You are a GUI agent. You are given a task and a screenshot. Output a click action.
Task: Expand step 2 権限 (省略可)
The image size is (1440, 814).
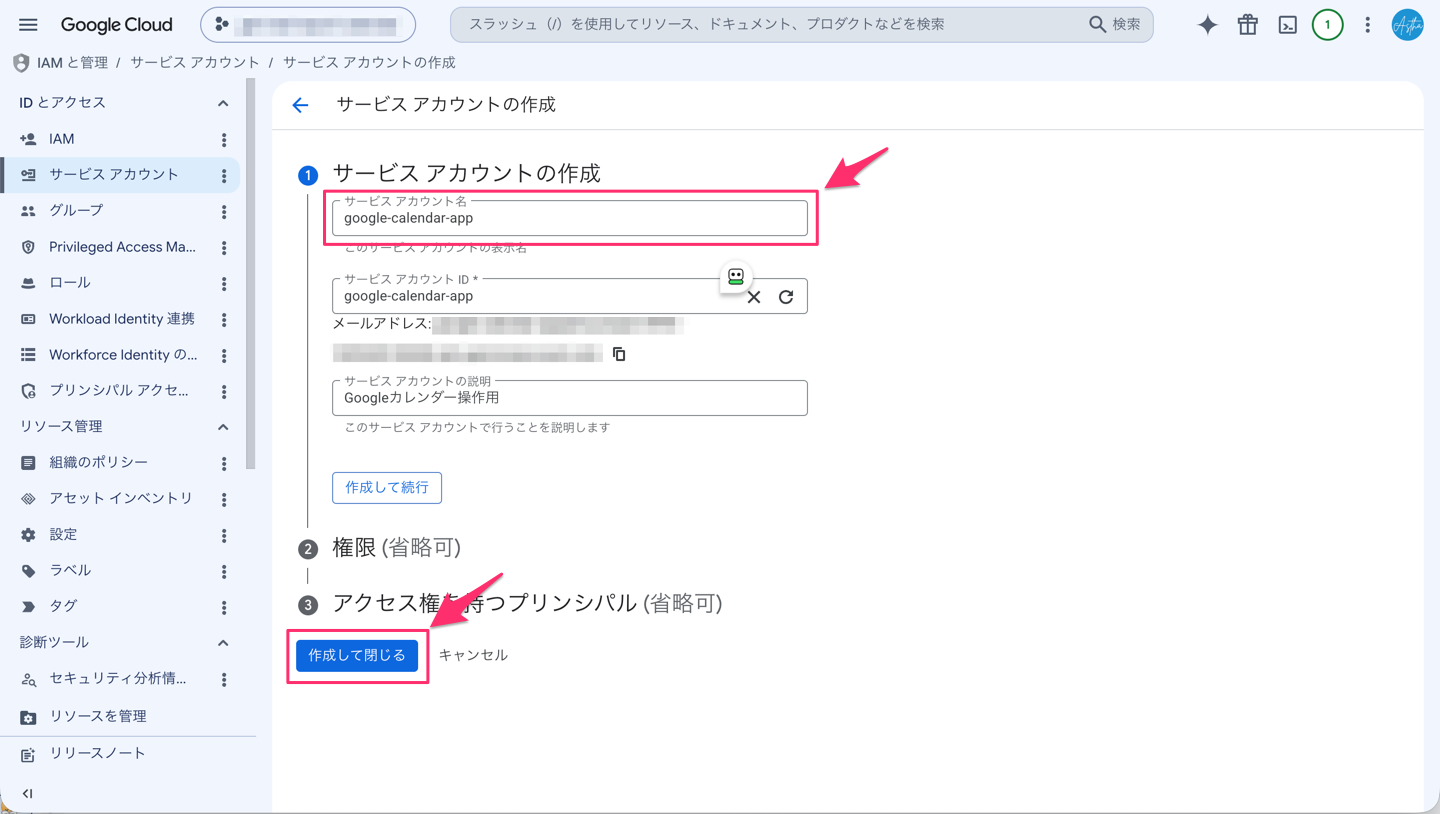point(396,548)
